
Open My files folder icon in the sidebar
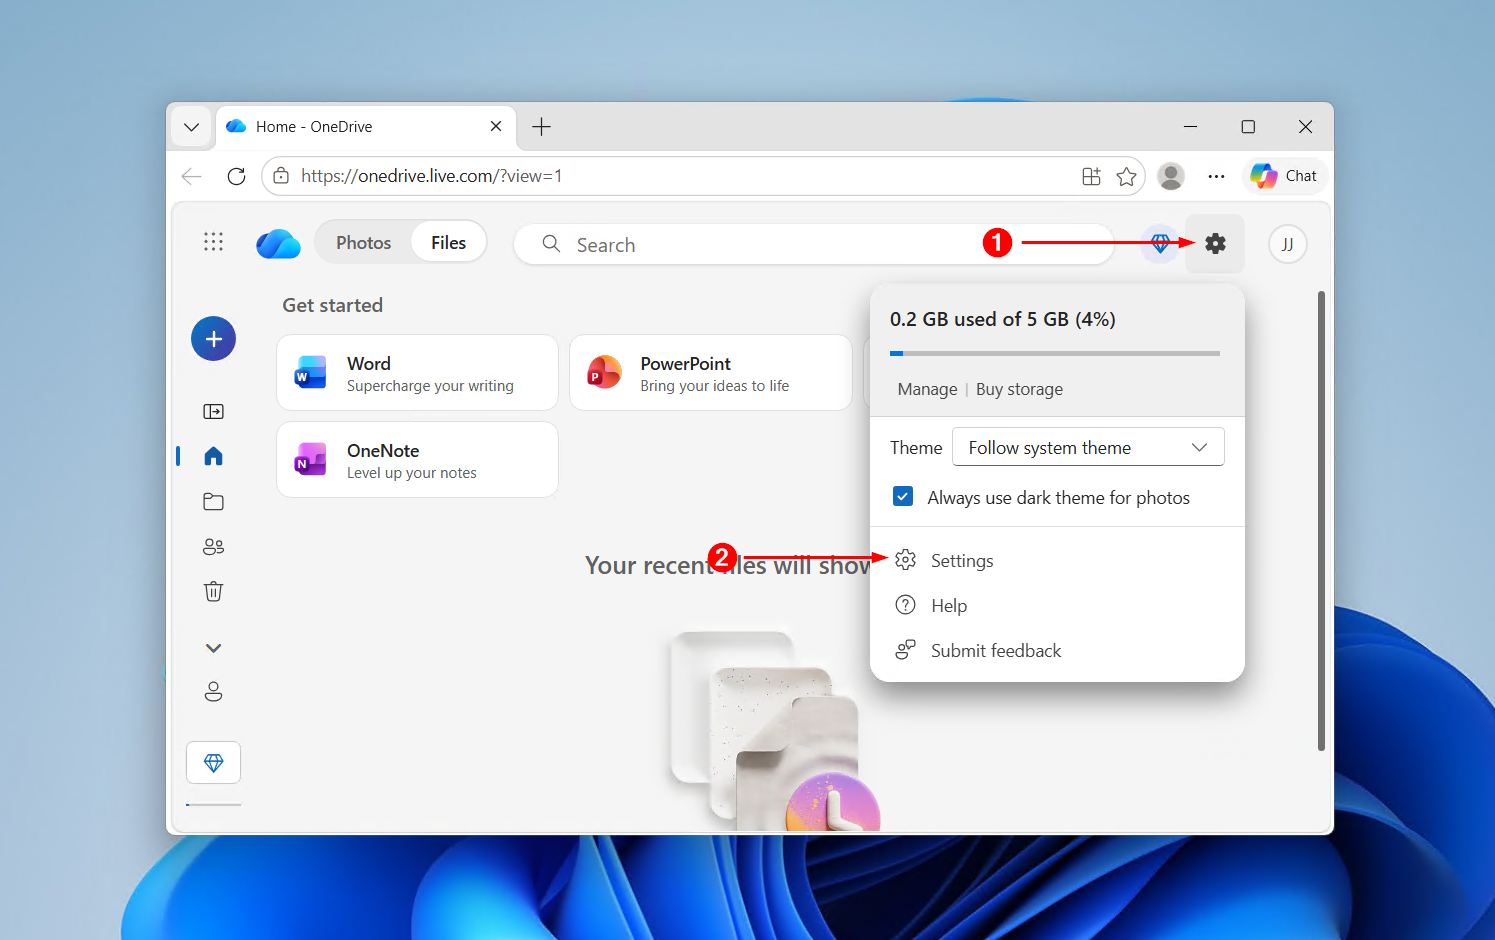(213, 501)
